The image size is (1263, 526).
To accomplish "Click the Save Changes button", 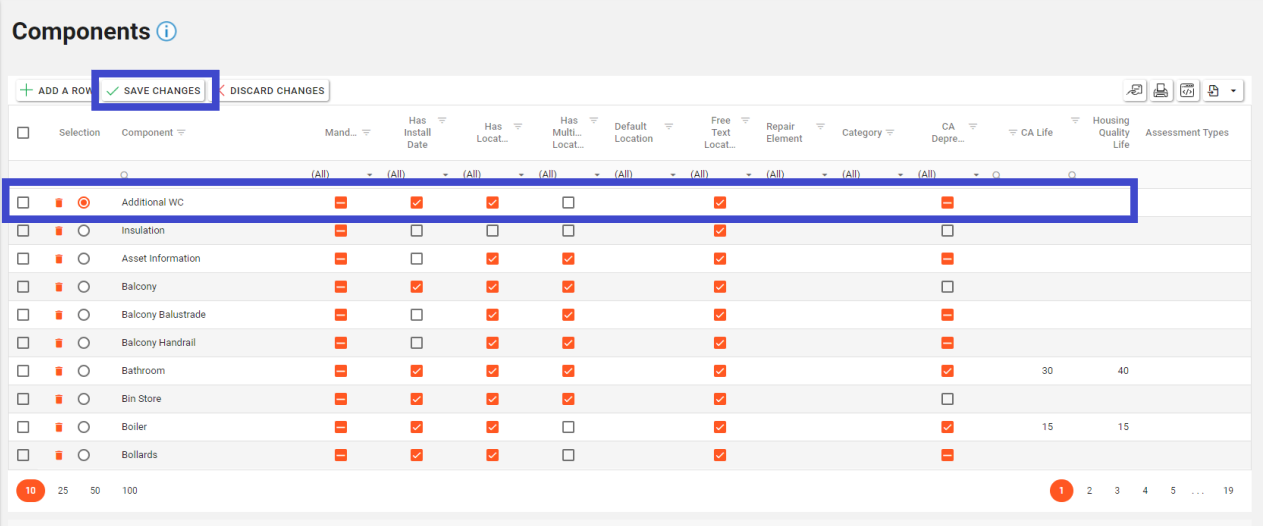I will click(x=154, y=91).
